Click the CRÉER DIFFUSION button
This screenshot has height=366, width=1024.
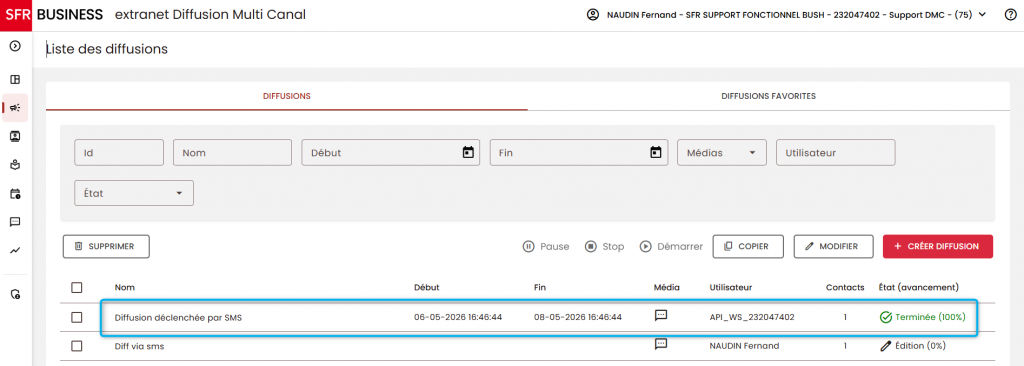[938, 246]
